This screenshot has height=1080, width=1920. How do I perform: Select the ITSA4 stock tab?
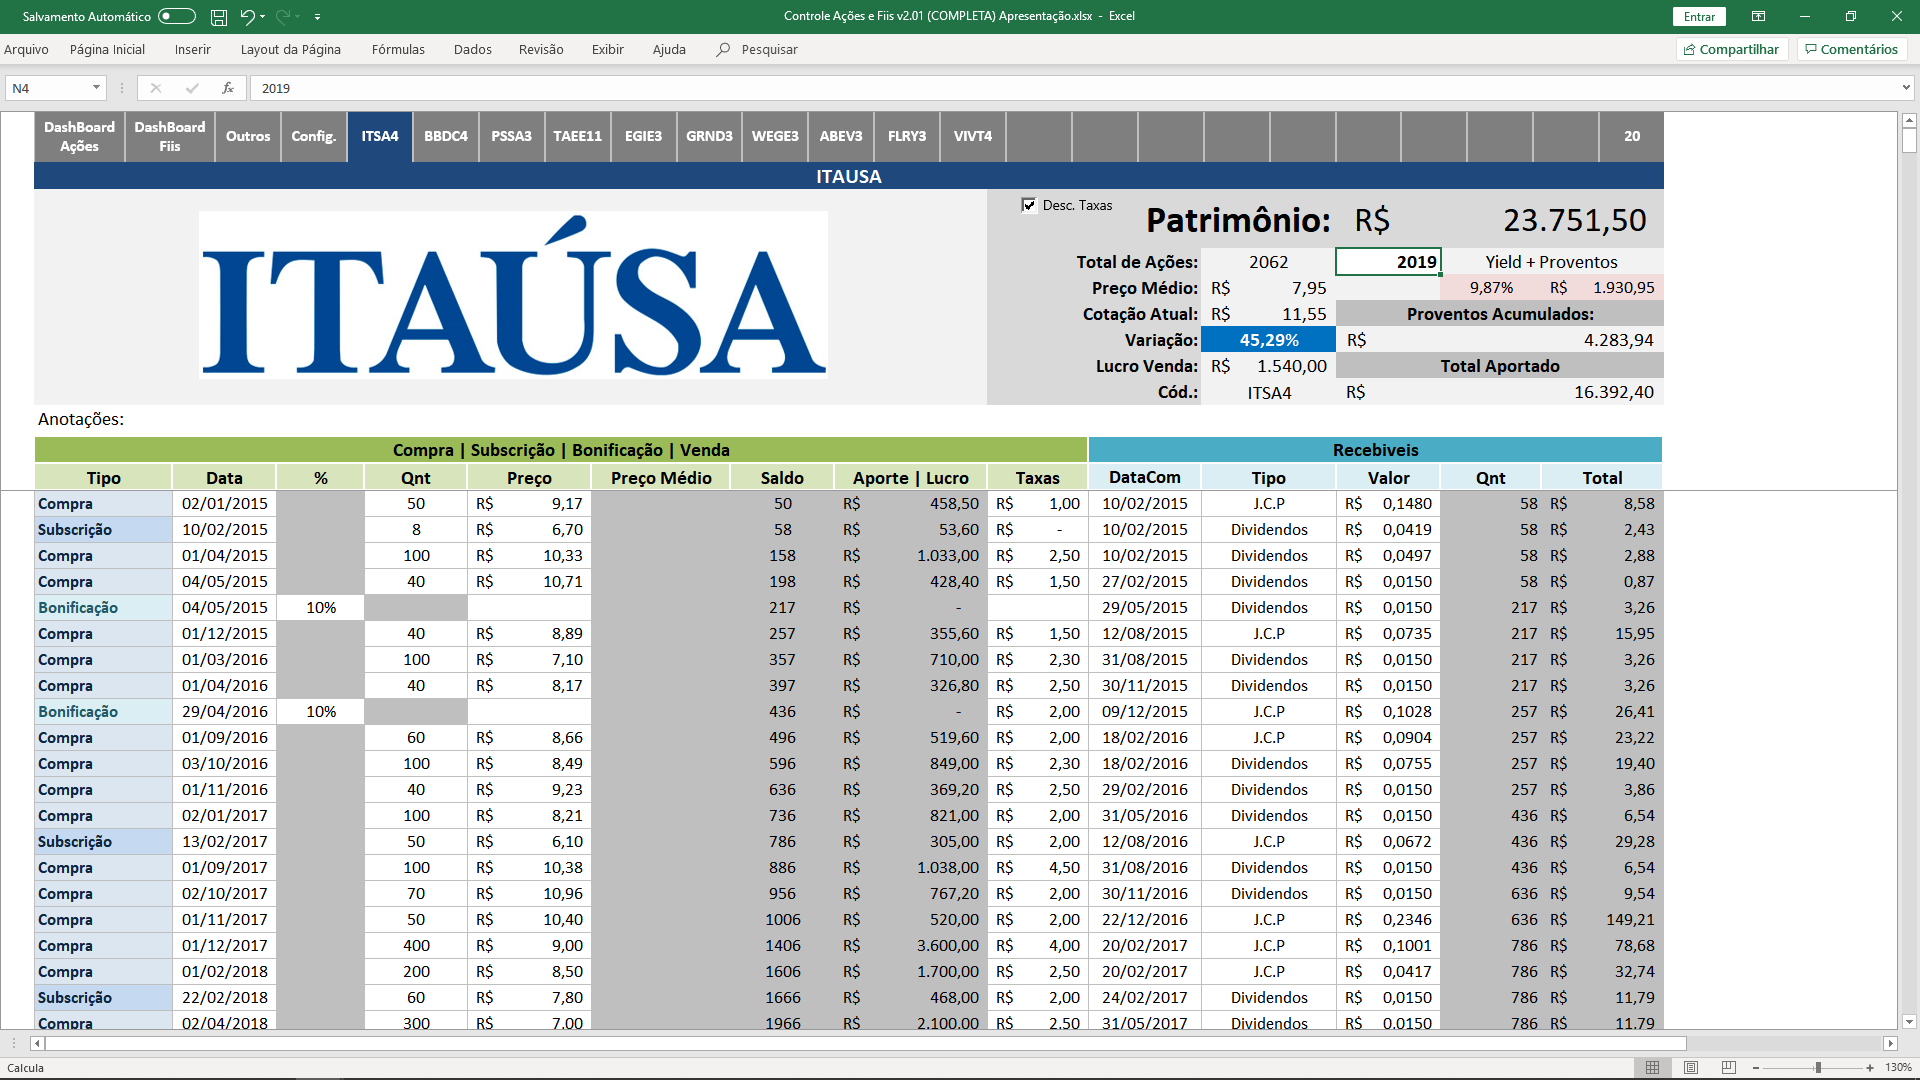(x=380, y=136)
